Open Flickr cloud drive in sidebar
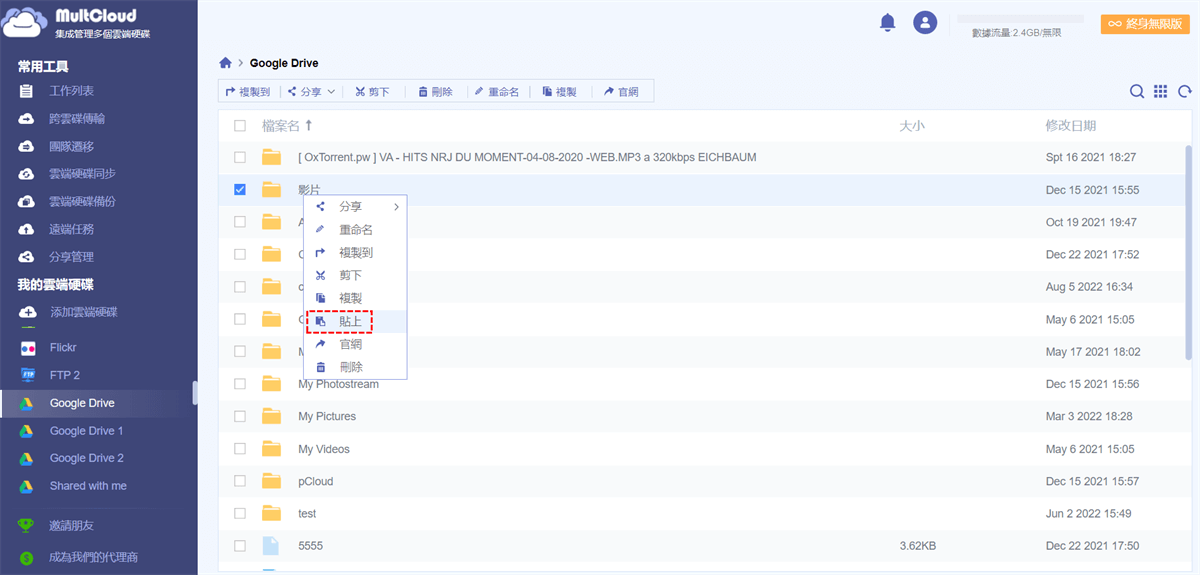1200x575 pixels. tap(63, 348)
